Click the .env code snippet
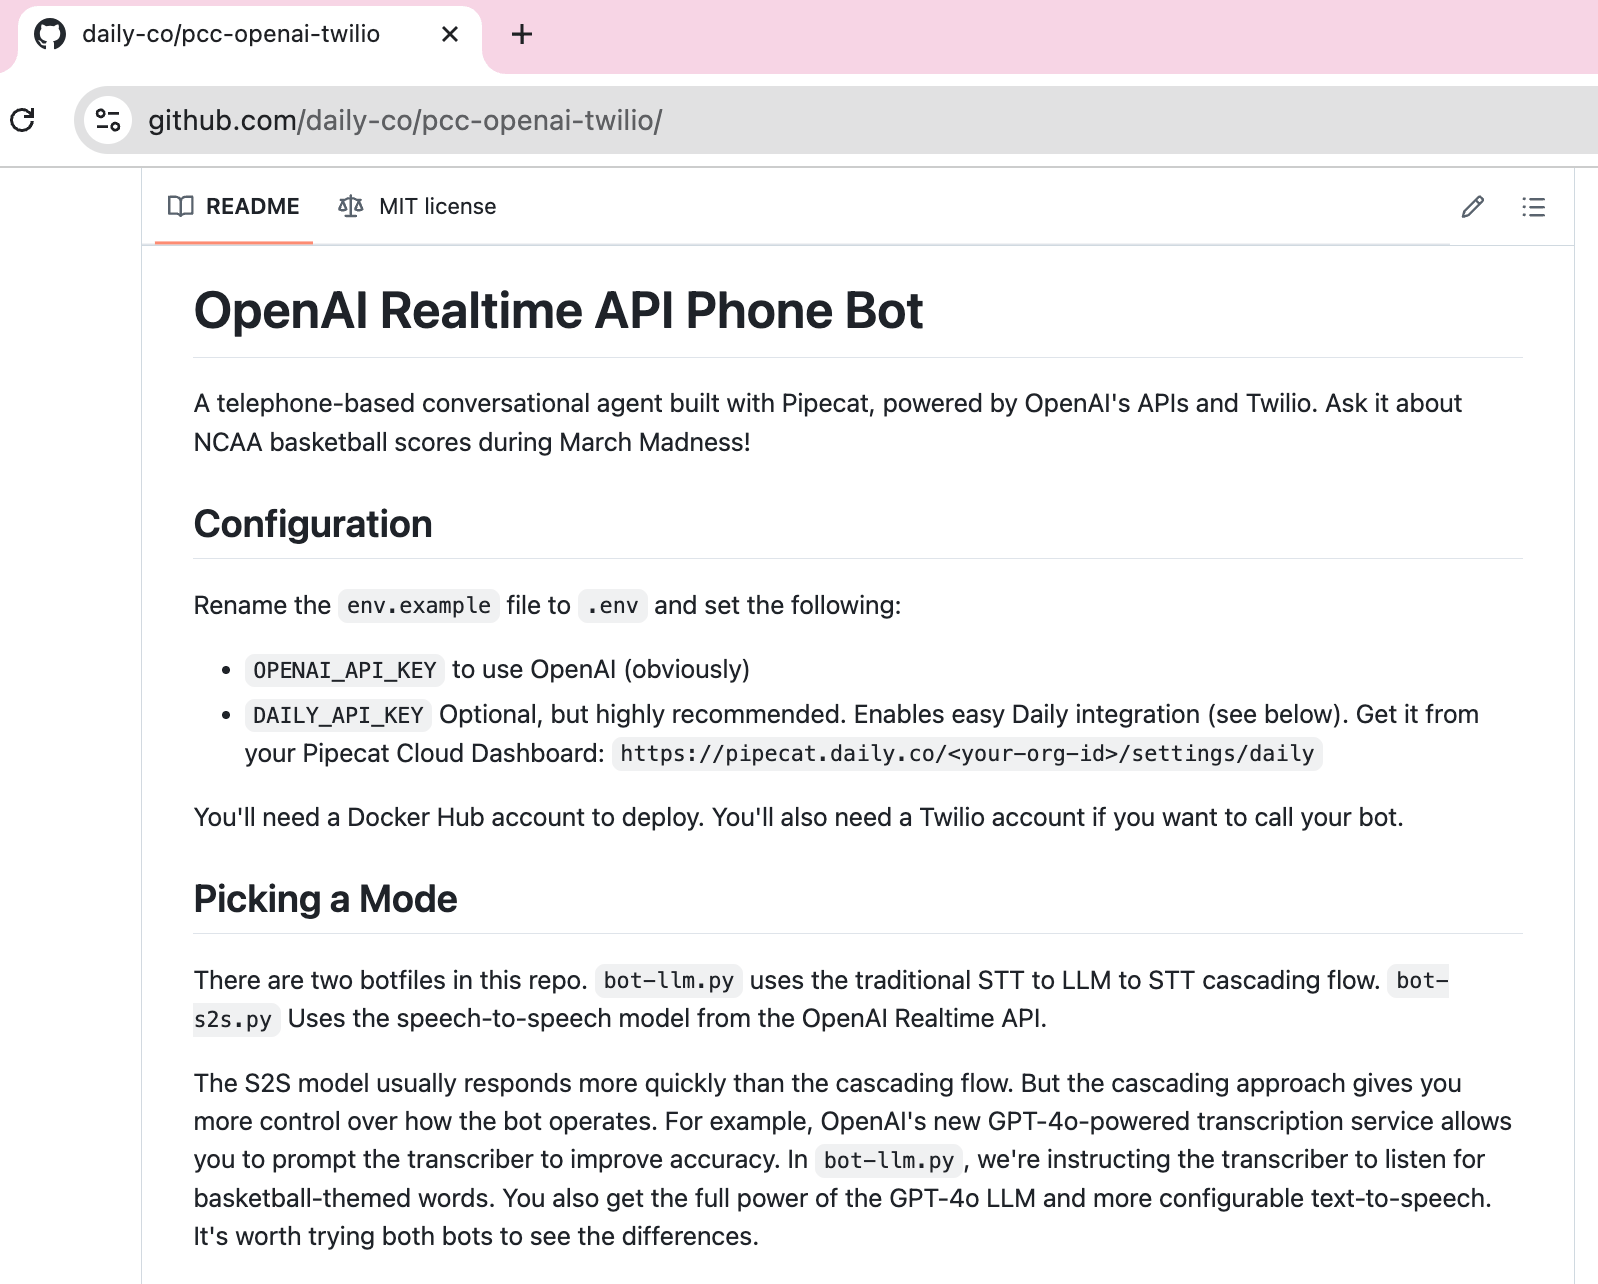 coord(613,606)
